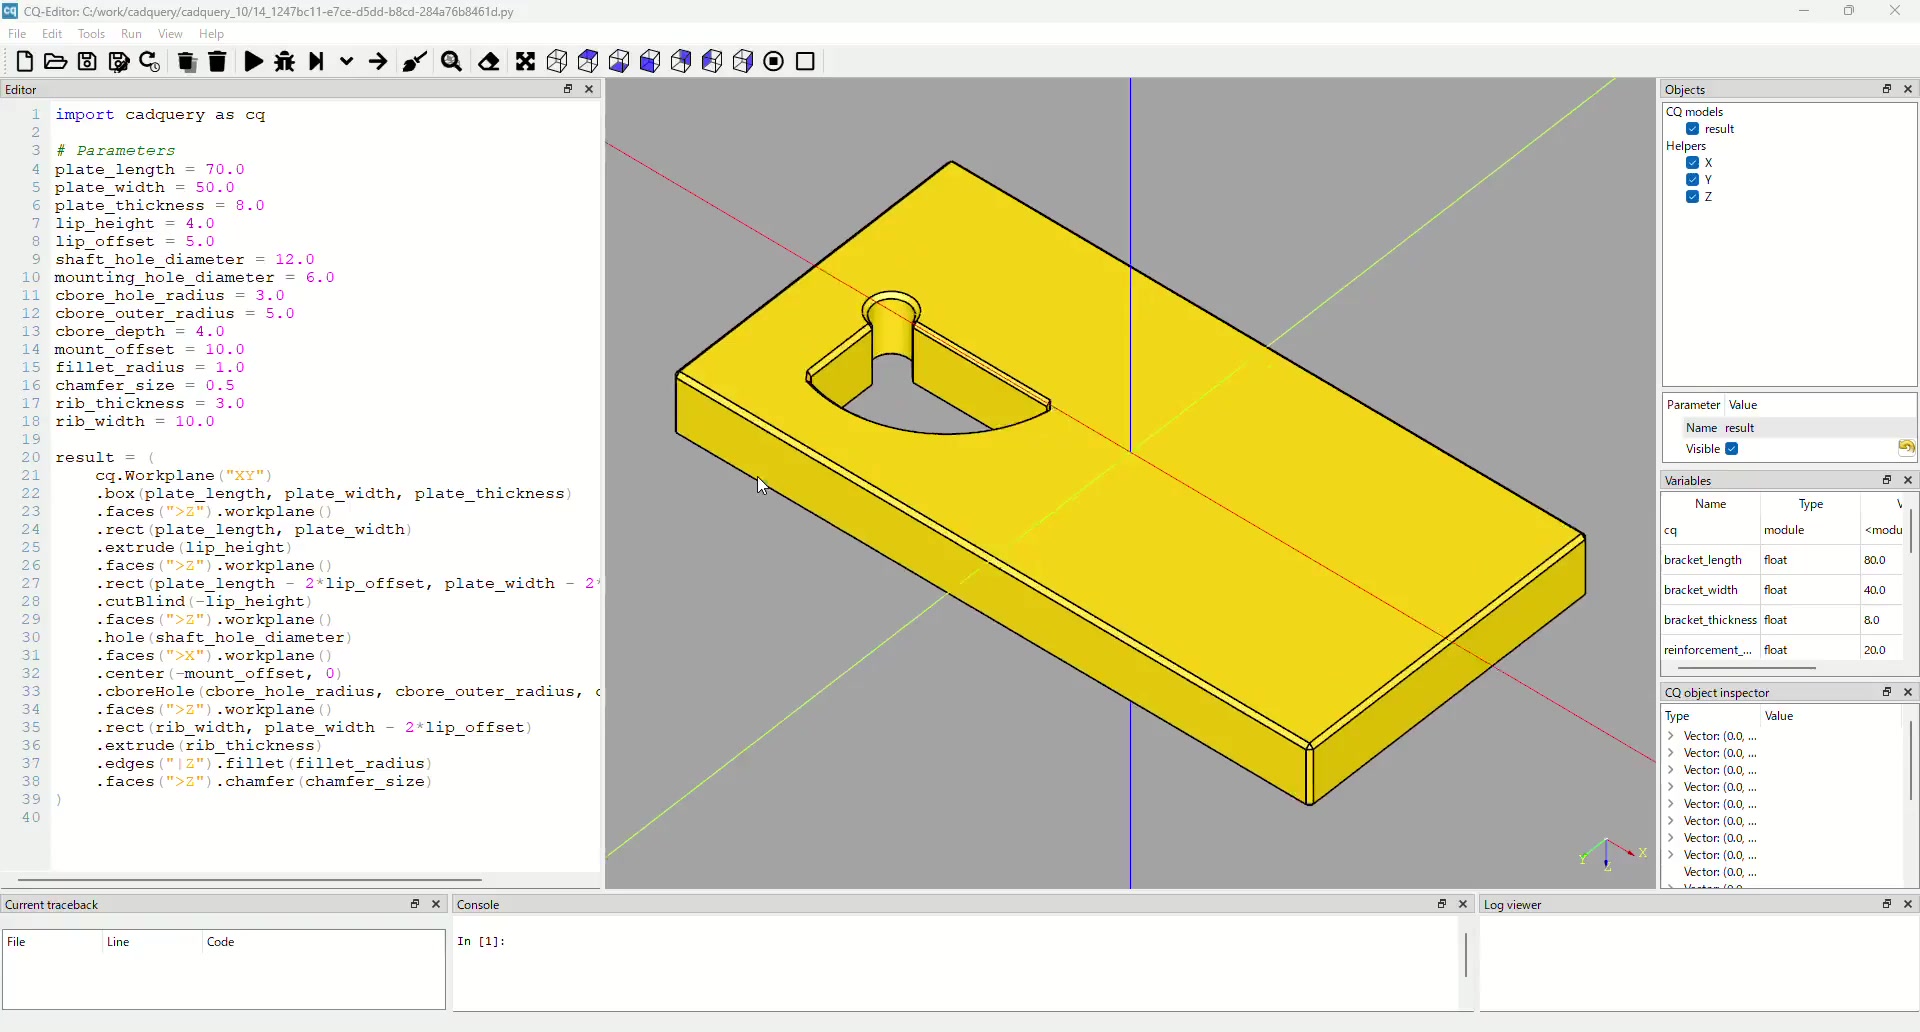Click the Variables panel vertical scrollbar

tap(1912, 530)
